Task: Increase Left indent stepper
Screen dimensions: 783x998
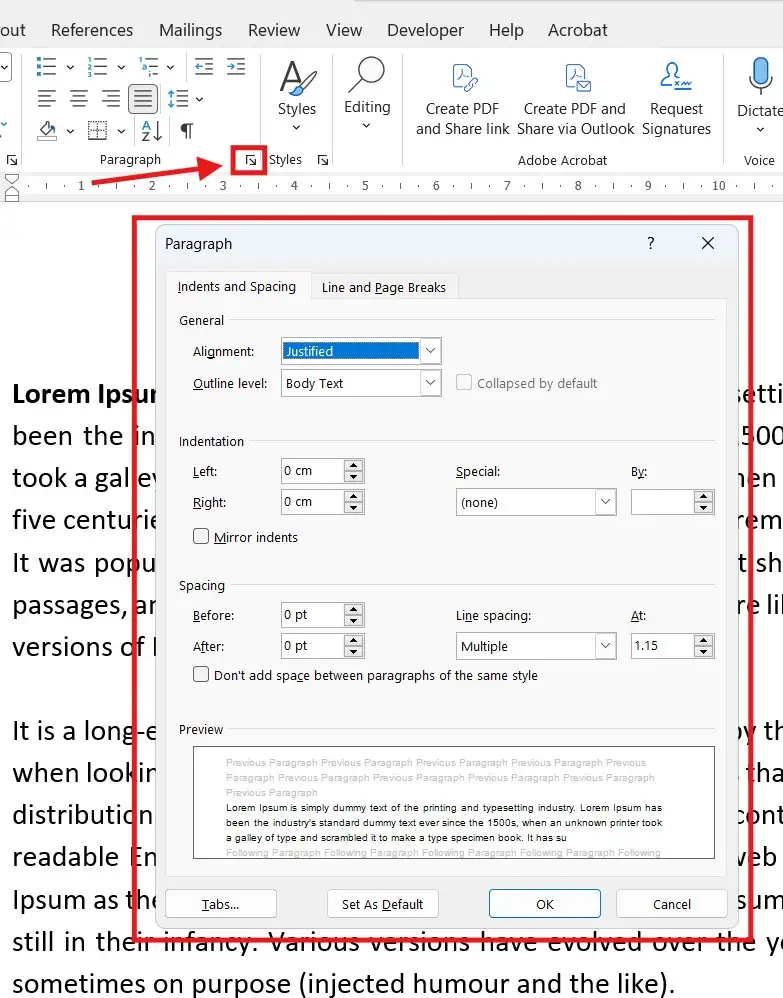Action: [353, 465]
